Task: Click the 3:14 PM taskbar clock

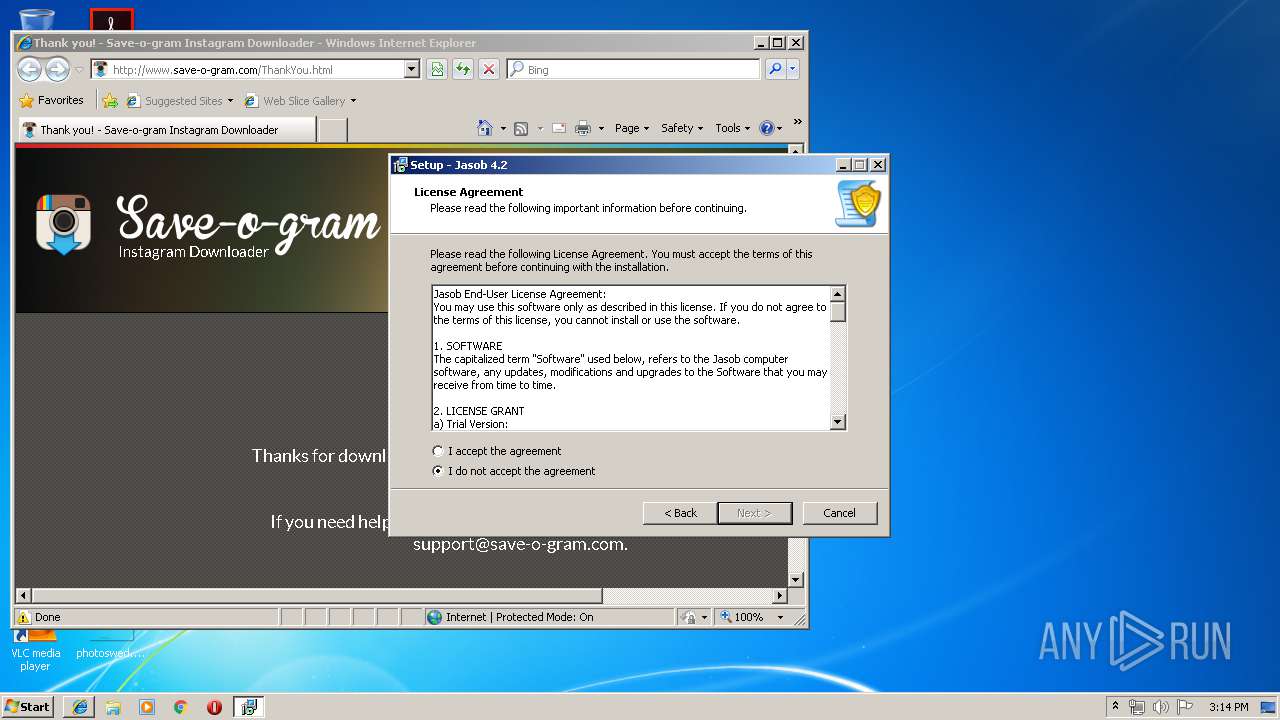Action: 1228,707
